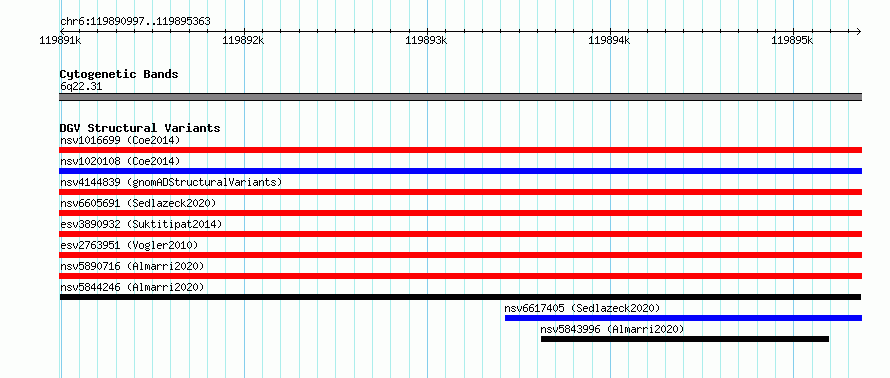Click the DGV Structural Variants track title
This screenshot has height=378, width=890.
140,128
